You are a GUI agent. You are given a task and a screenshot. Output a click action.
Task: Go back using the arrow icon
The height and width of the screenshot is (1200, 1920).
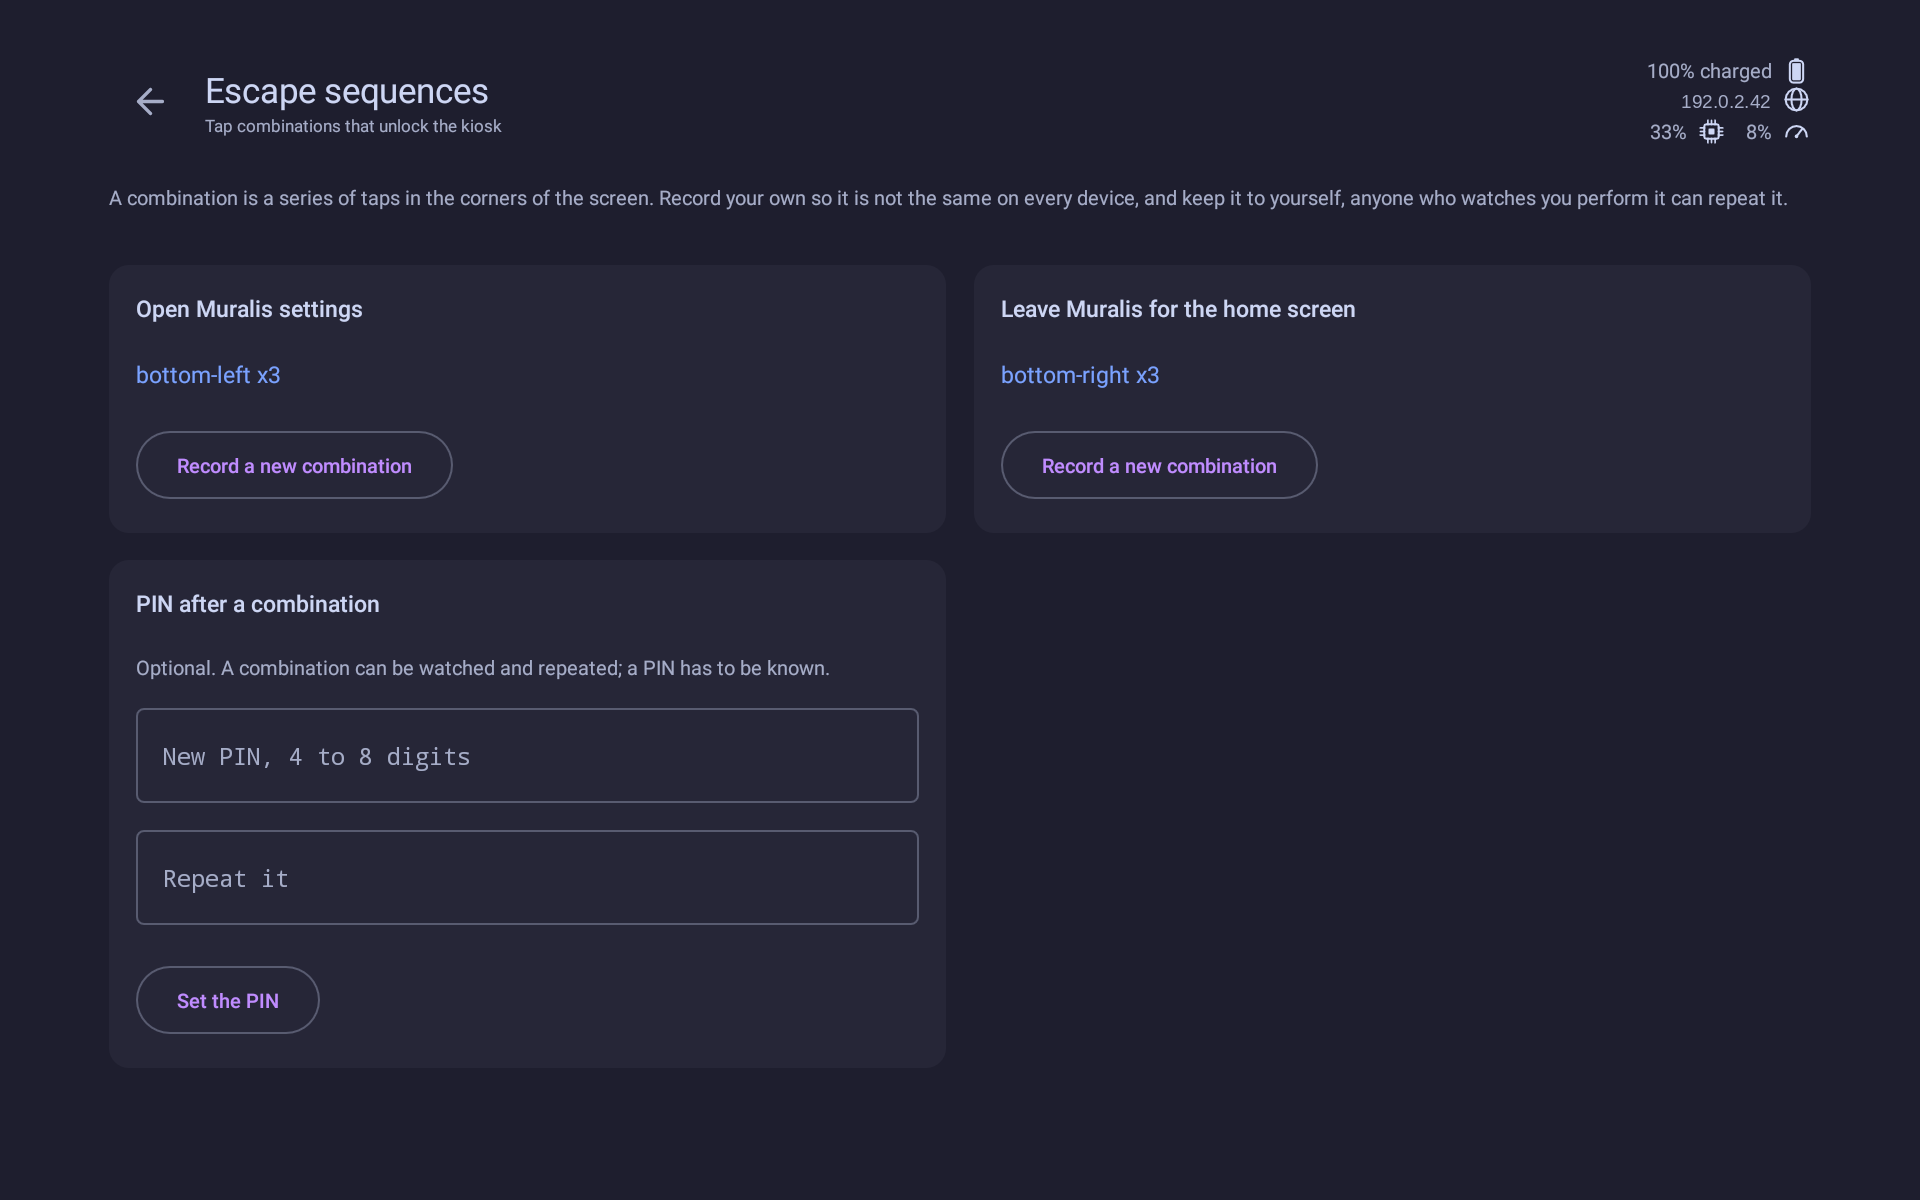[x=150, y=101]
